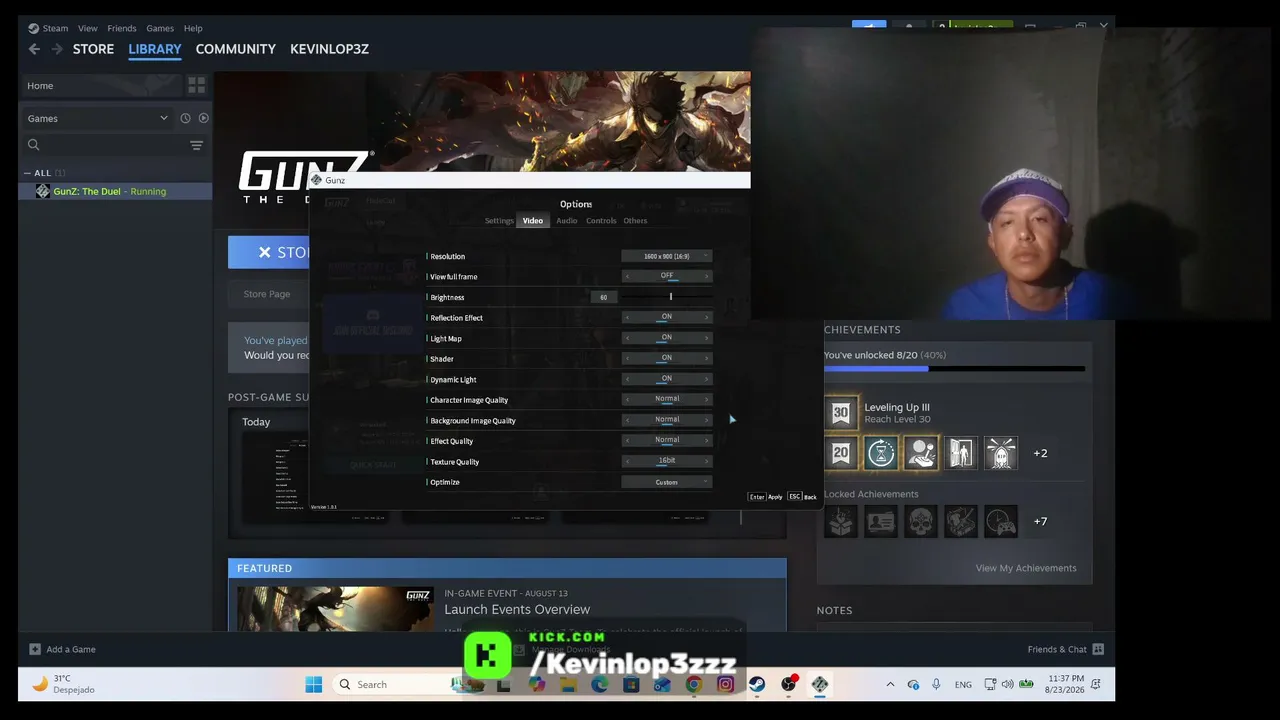Switch to the Audio options tab
Viewport: 1280px width, 720px height.
pyautogui.click(x=567, y=221)
